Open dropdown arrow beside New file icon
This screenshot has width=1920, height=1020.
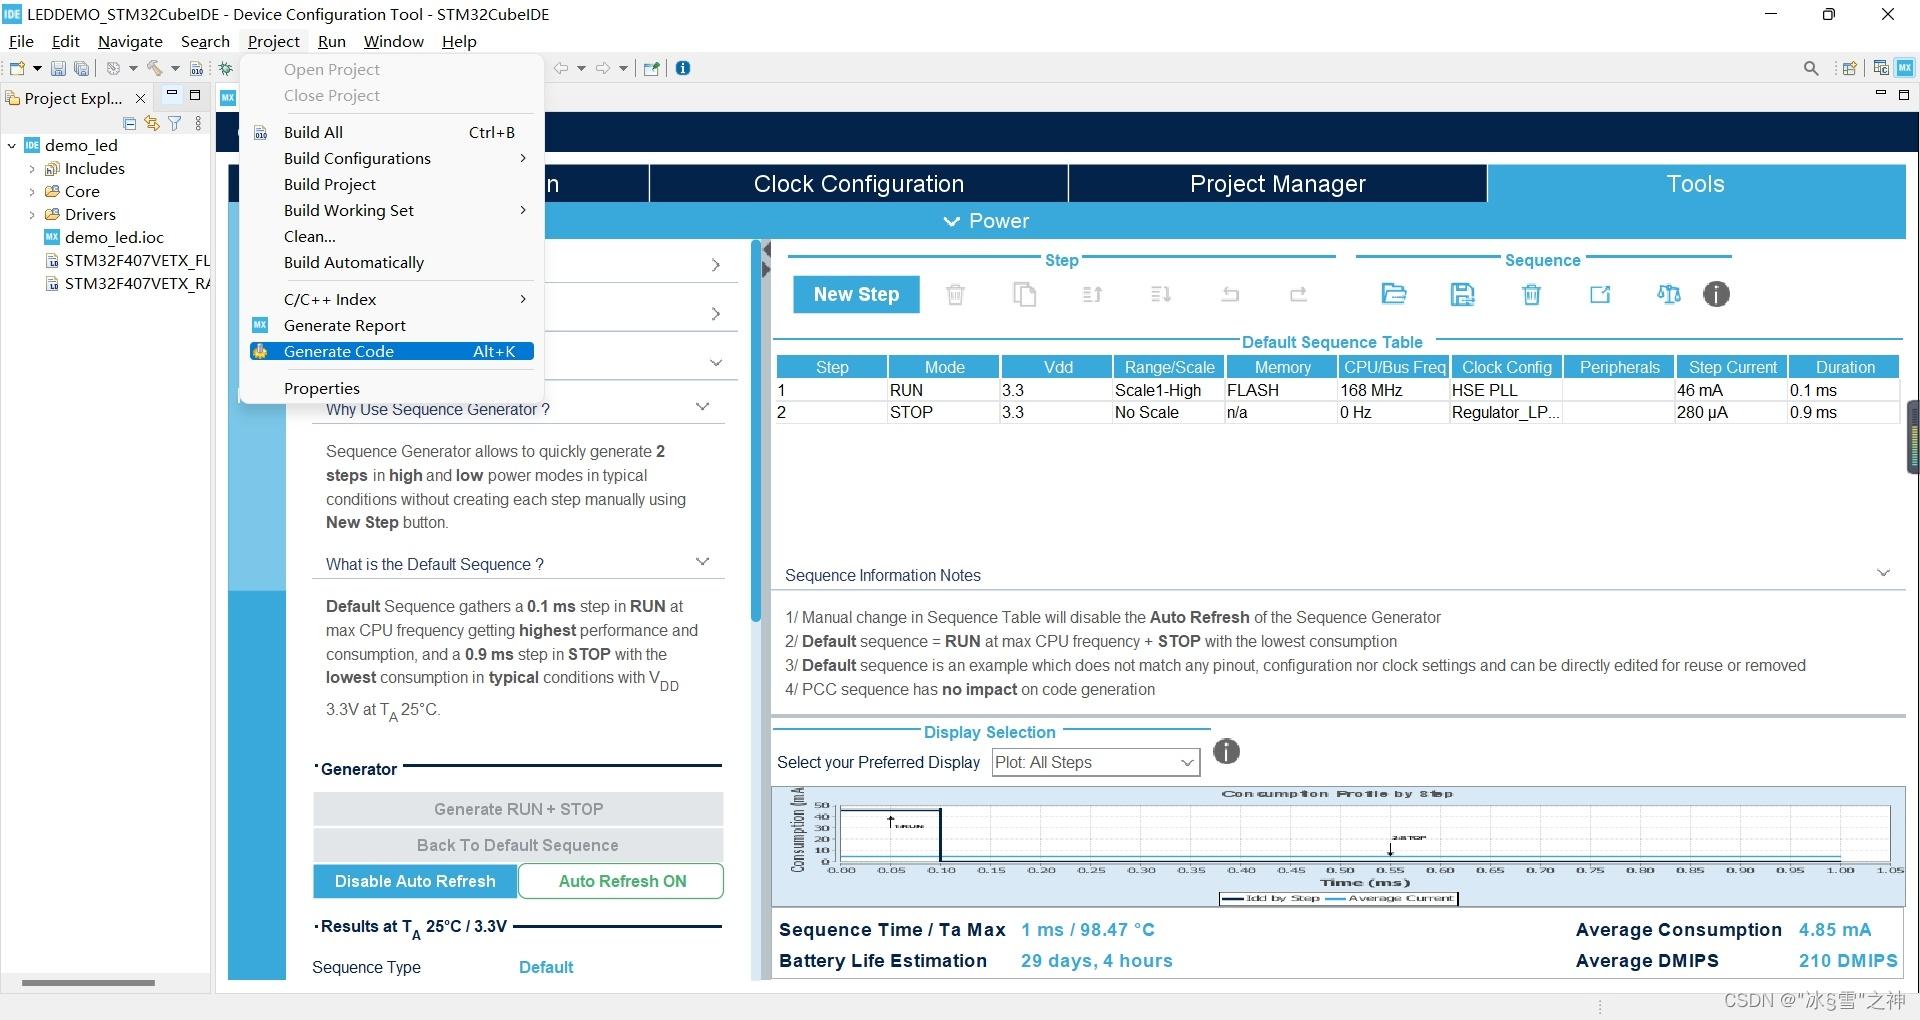click(37, 68)
